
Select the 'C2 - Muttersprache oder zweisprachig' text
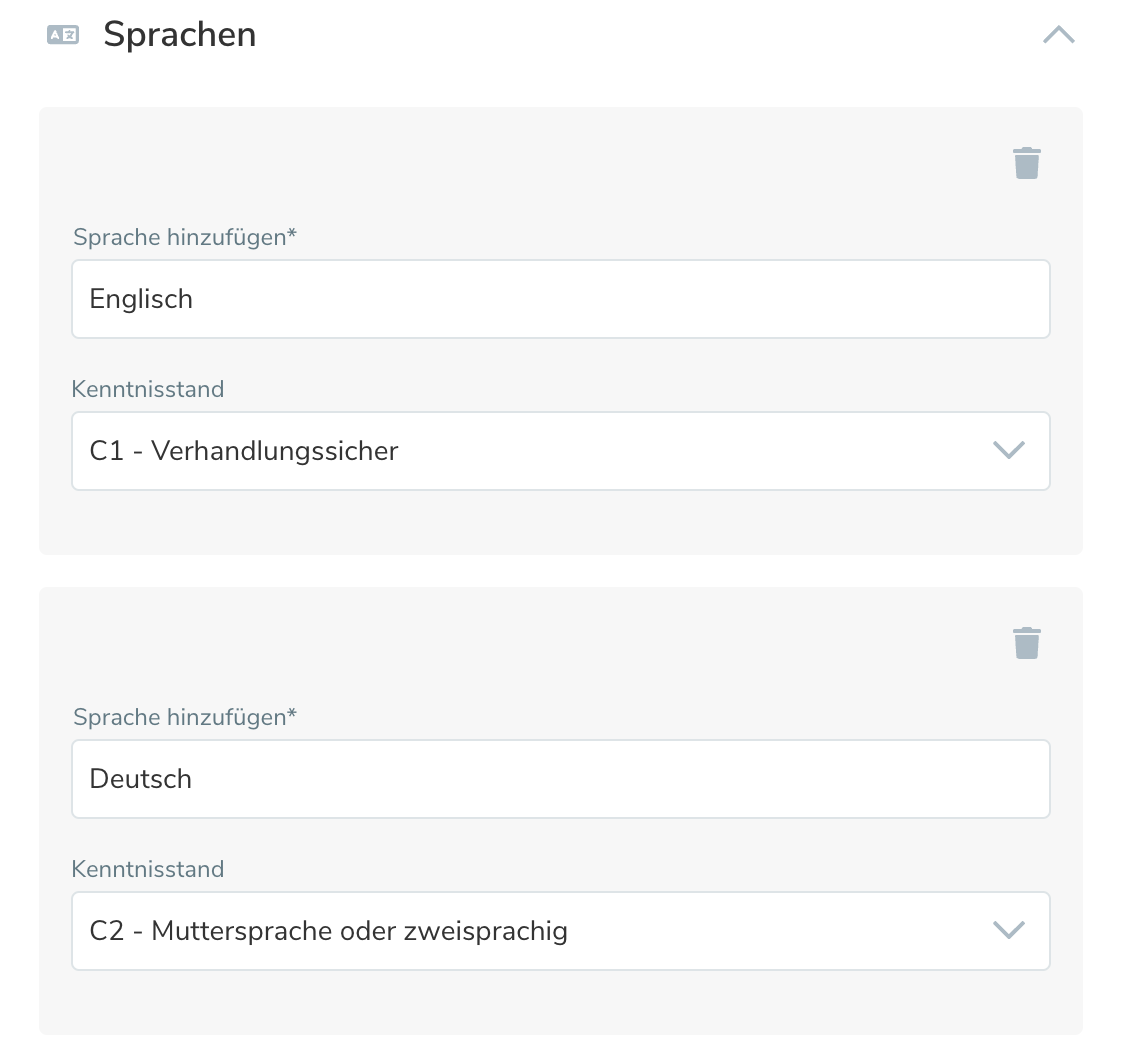(x=329, y=931)
